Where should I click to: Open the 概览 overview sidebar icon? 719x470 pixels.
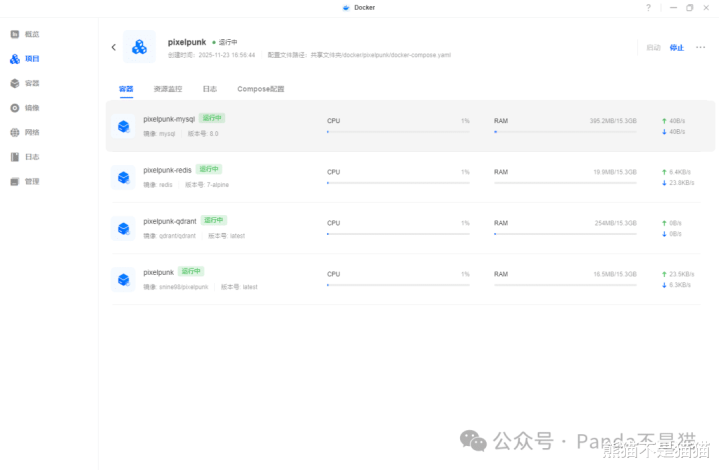[x=15, y=34]
